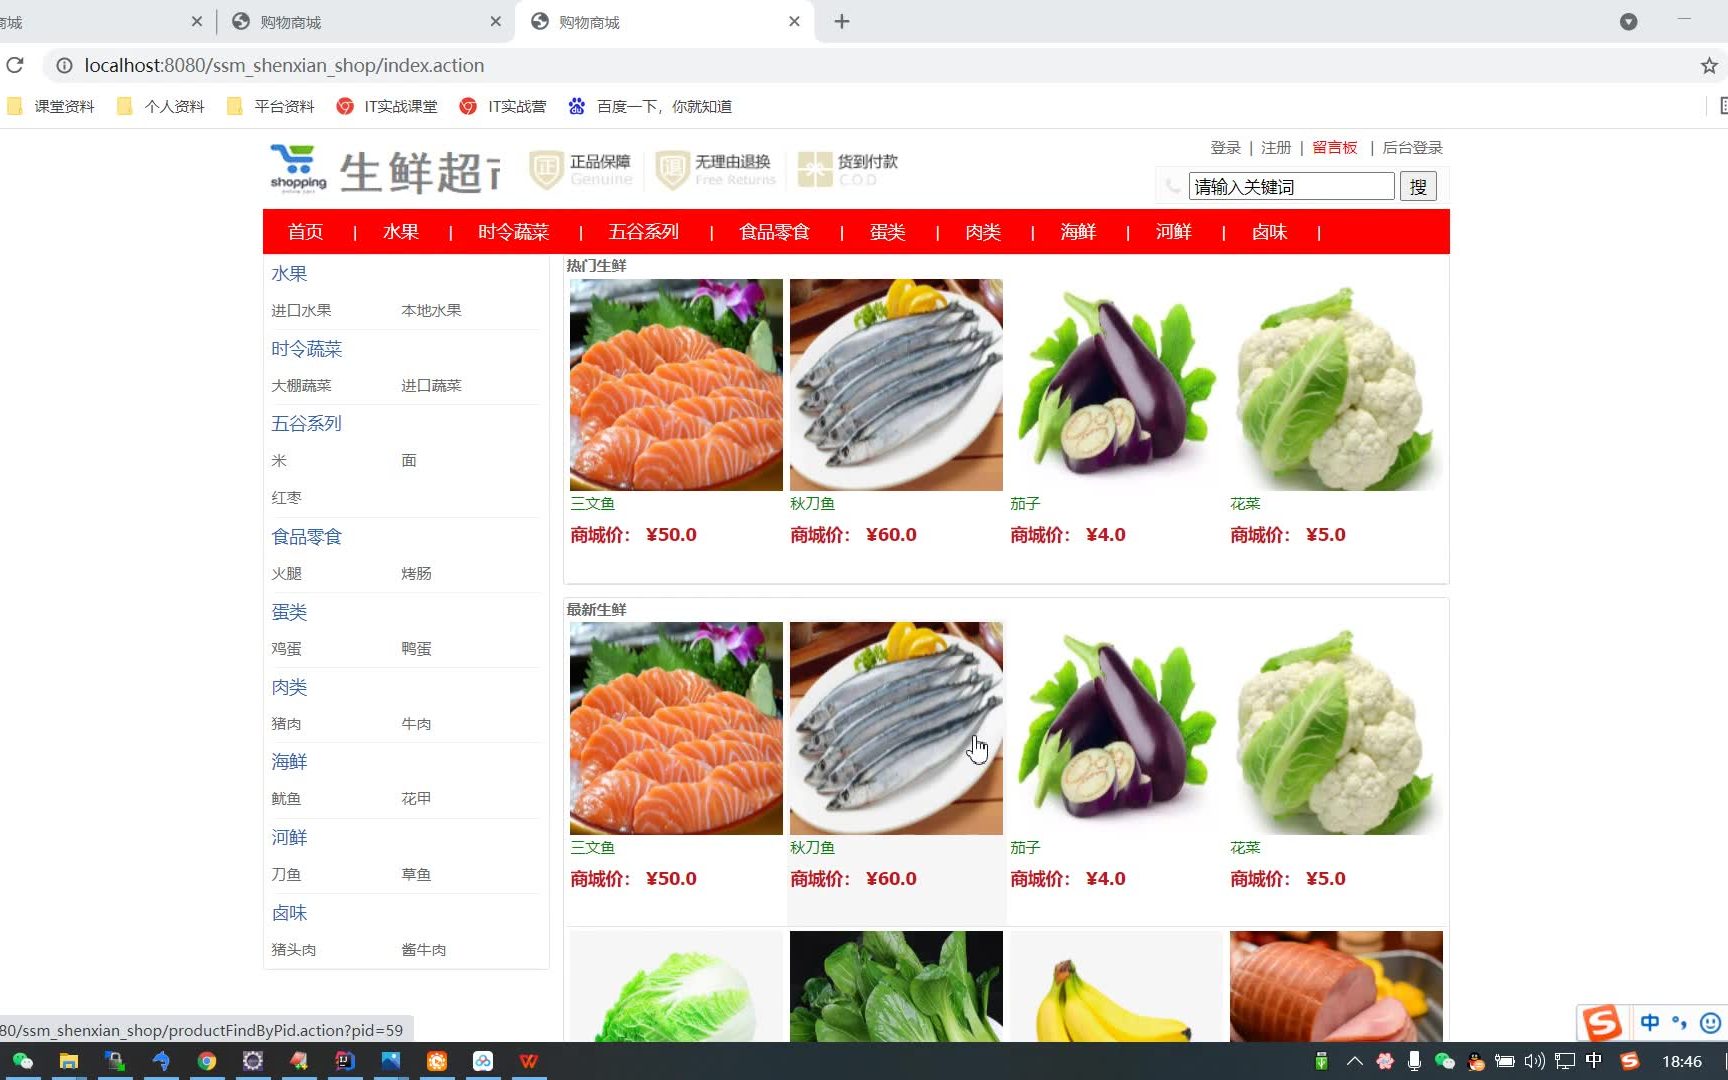The height and width of the screenshot is (1080, 1728).
Task: Open the IT实战课堂 bookmark
Action: (x=388, y=106)
